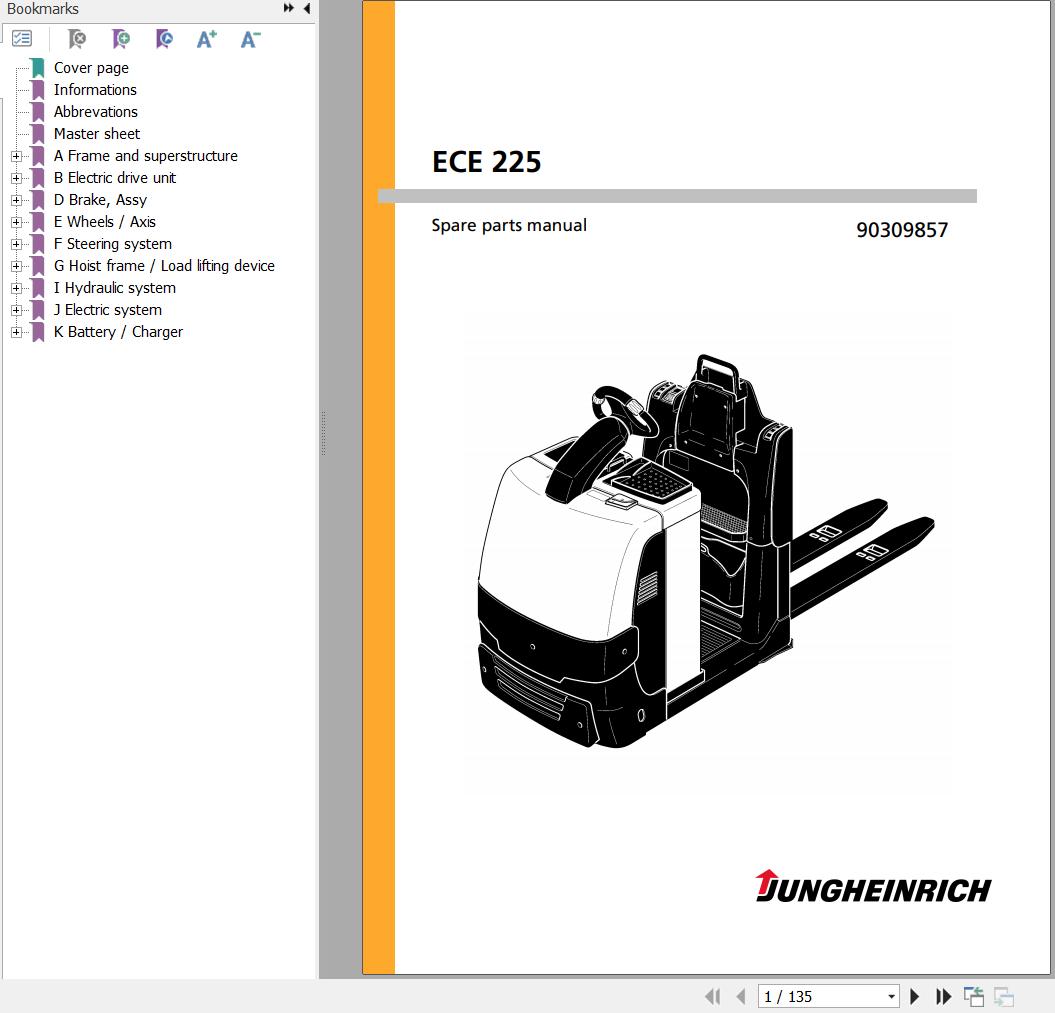The image size is (1055, 1013).
Task: Go to the next page arrow
Action: coord(914,996)
